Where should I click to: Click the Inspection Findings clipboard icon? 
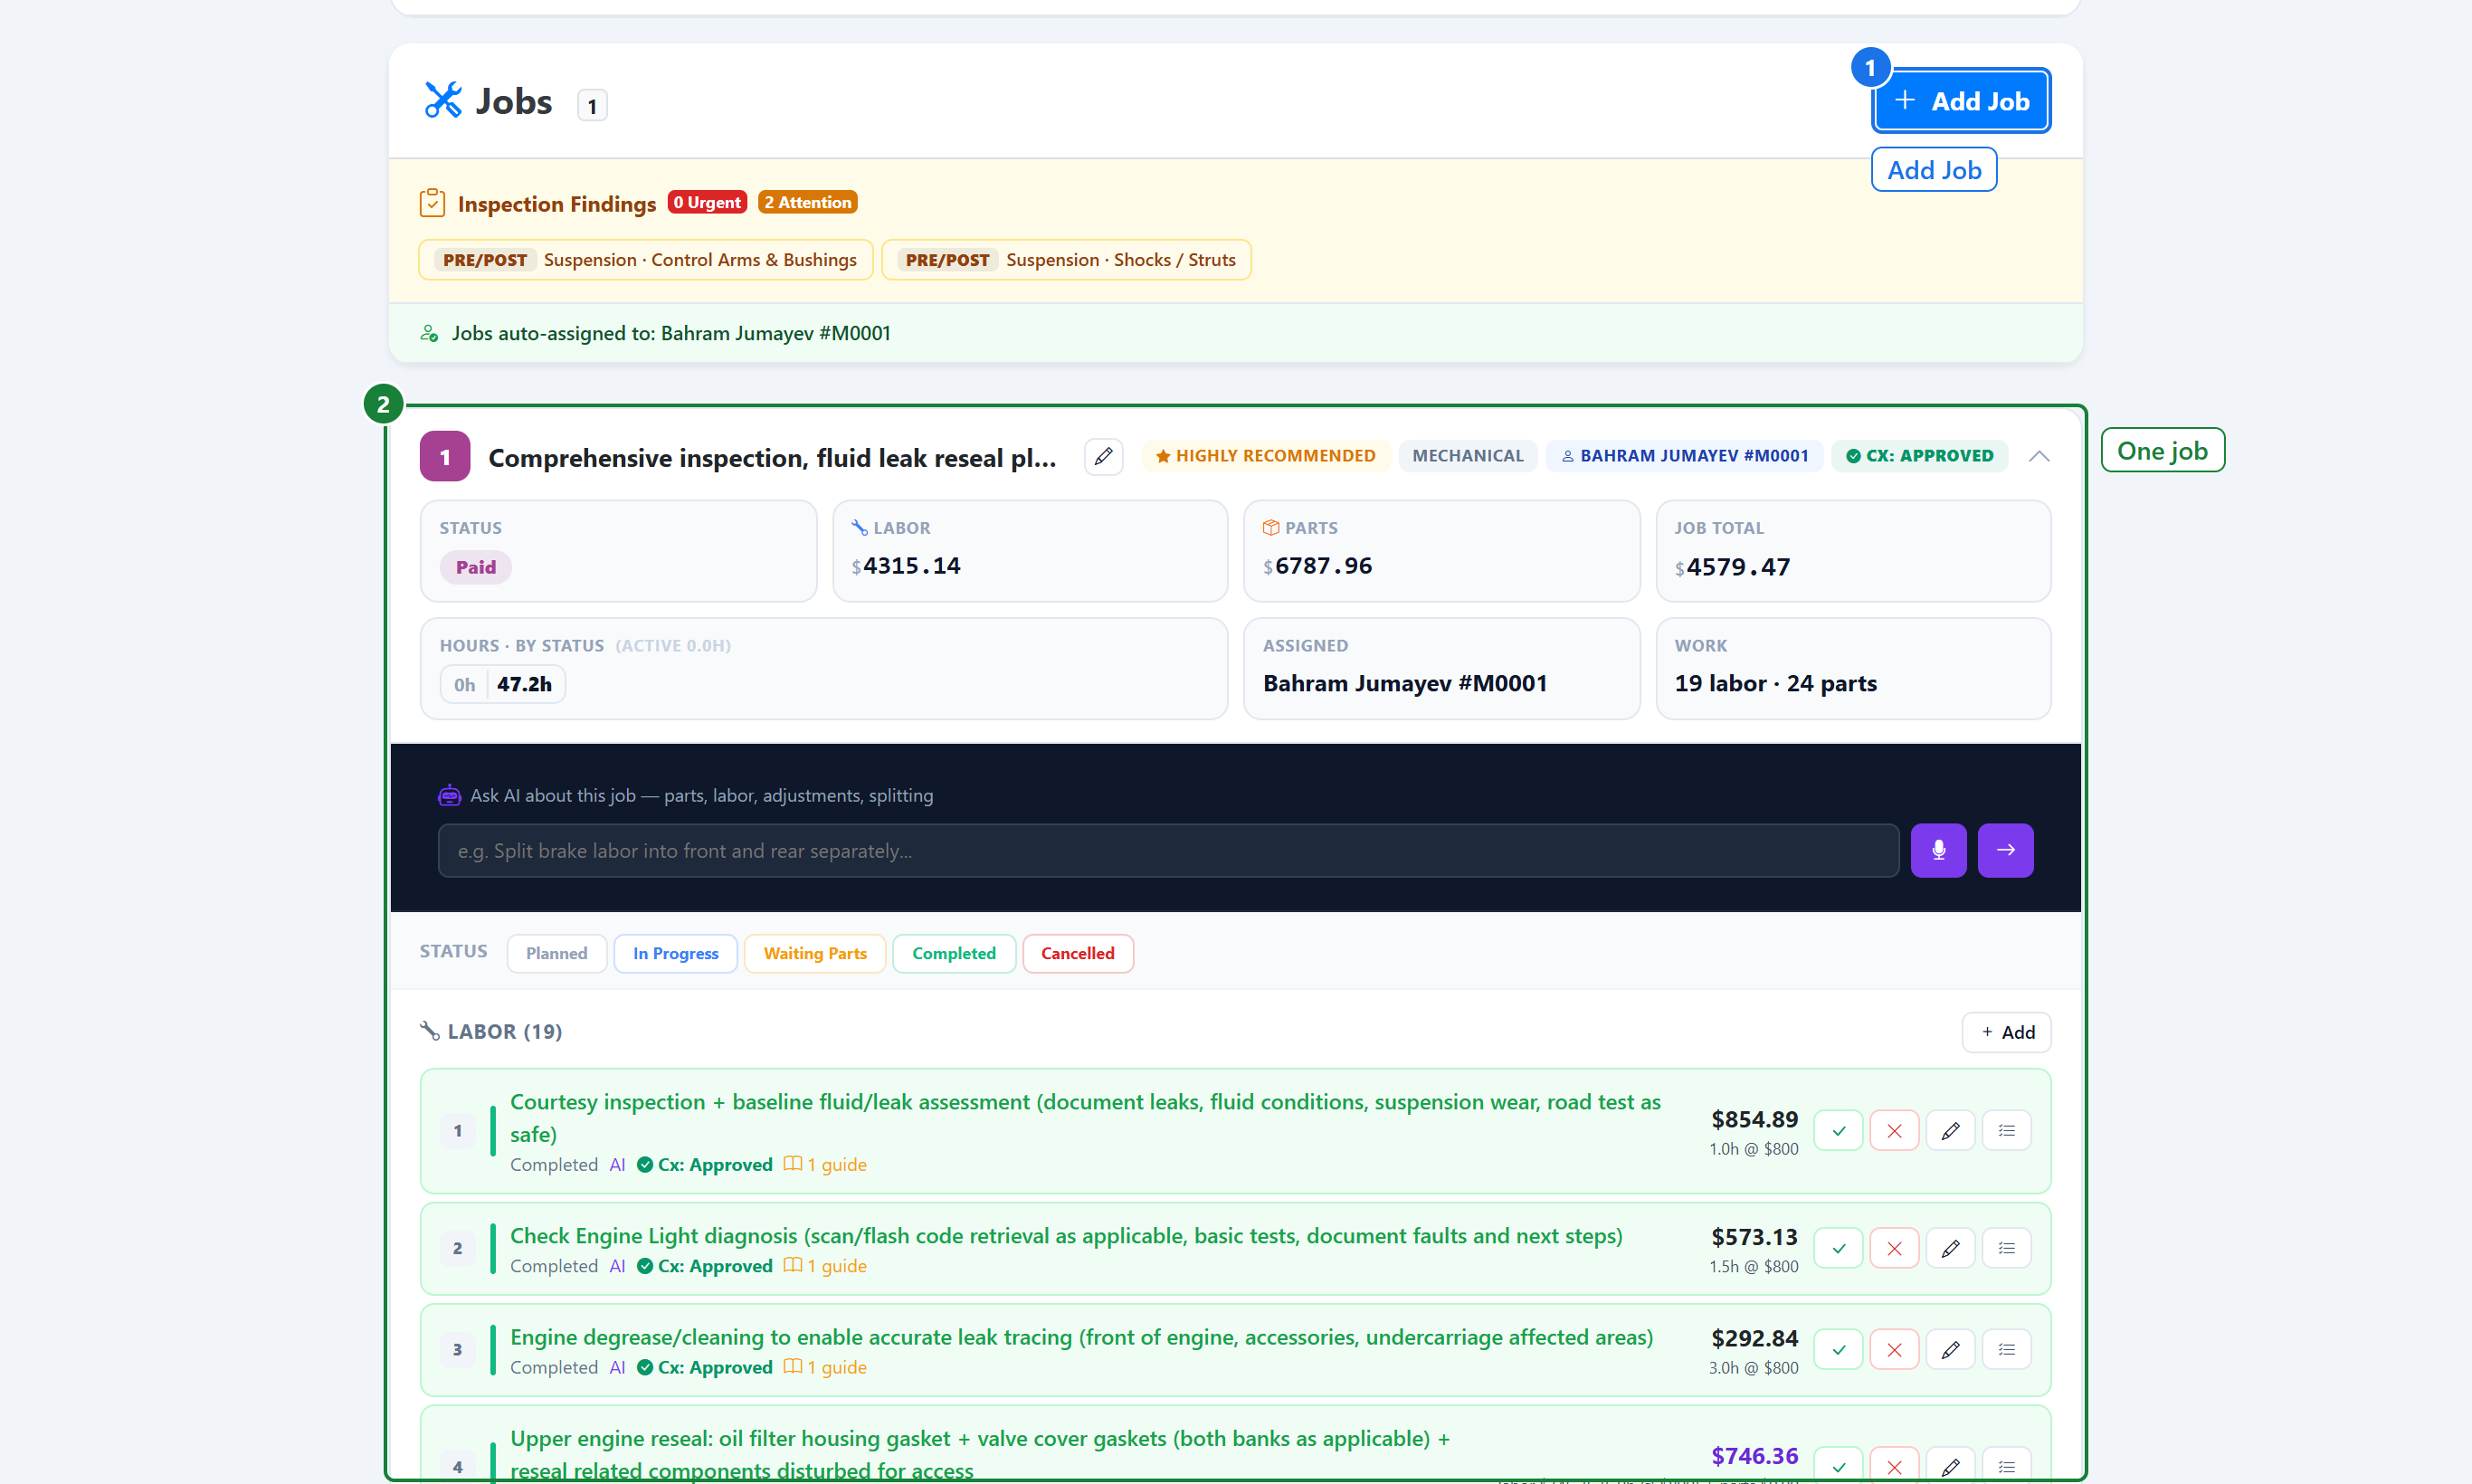(x=431, y=203)
